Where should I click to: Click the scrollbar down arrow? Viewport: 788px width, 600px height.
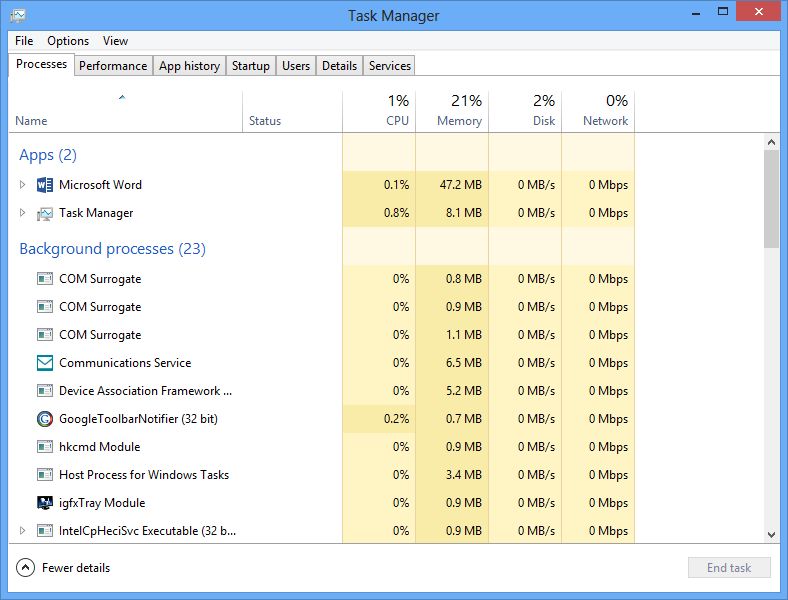click(x=771, y=535)
